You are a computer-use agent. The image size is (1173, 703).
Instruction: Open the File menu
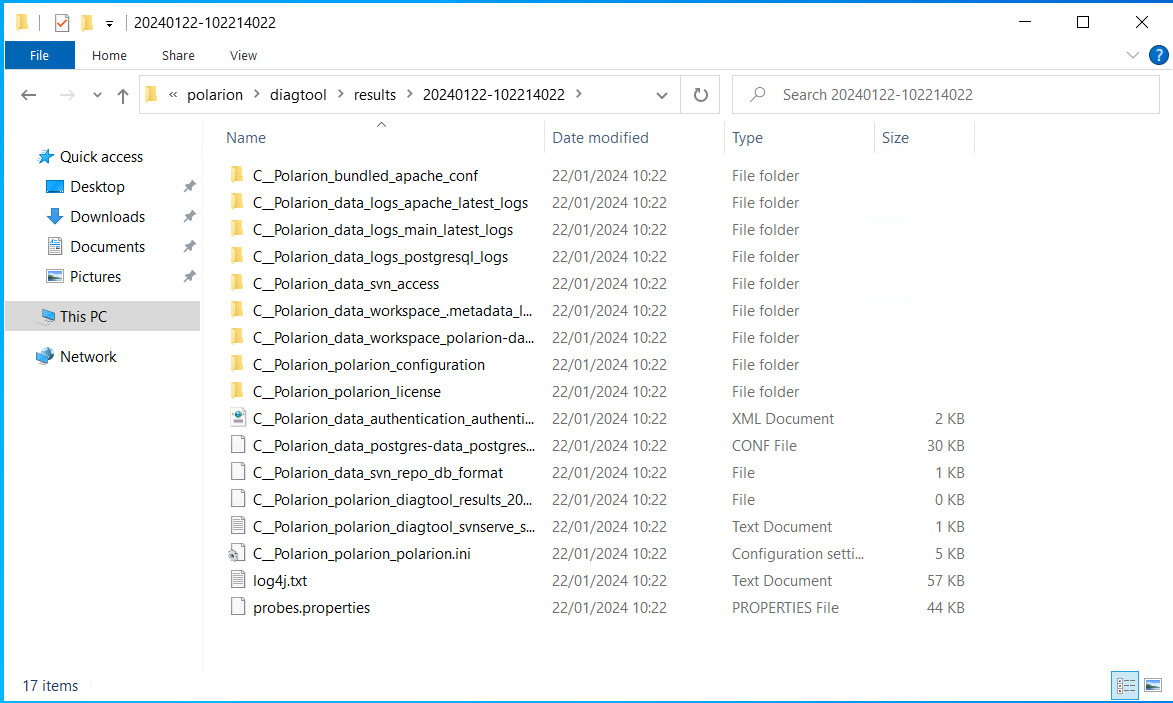pos(39,55)
